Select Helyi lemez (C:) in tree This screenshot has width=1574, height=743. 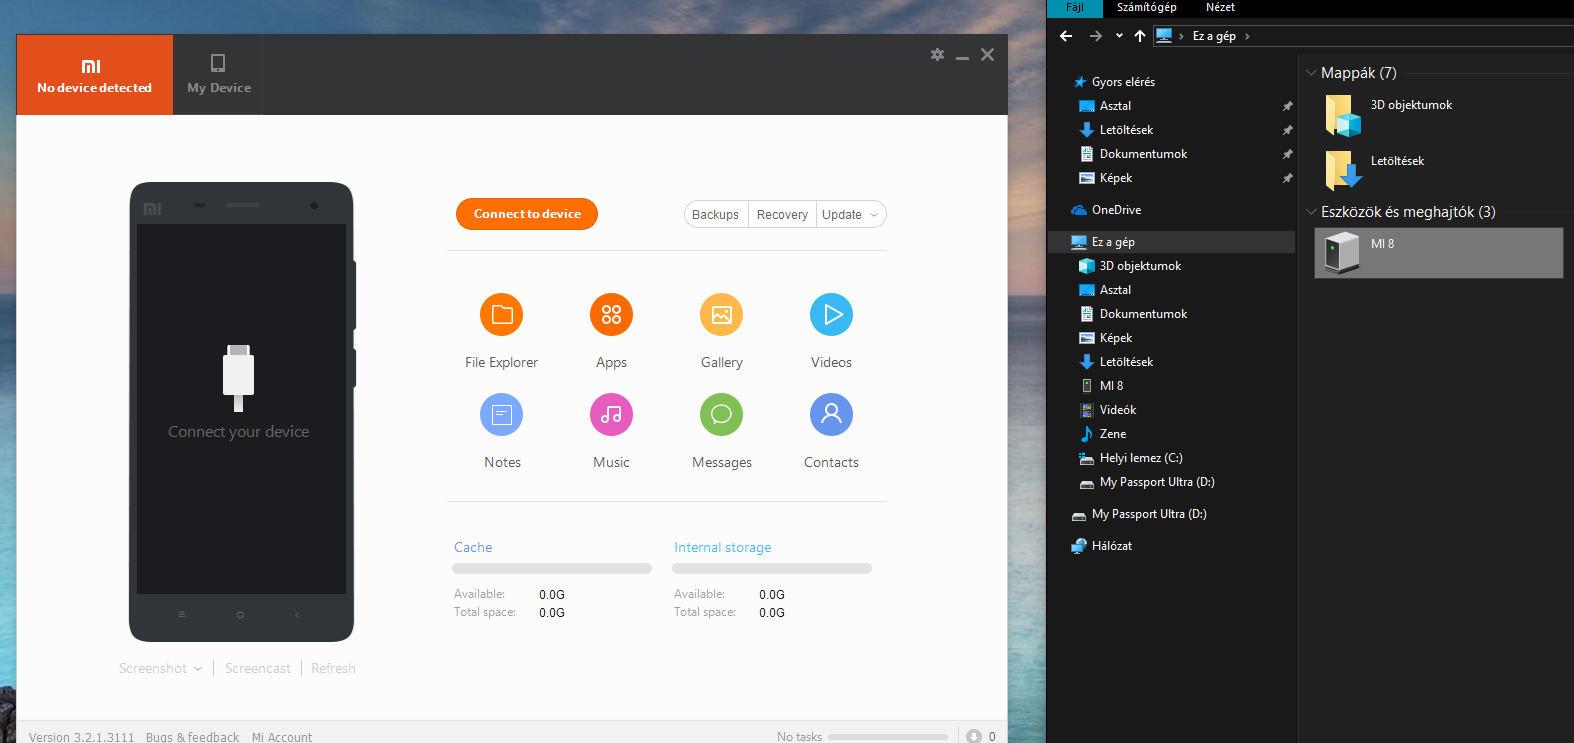(x=1141, y=458)
